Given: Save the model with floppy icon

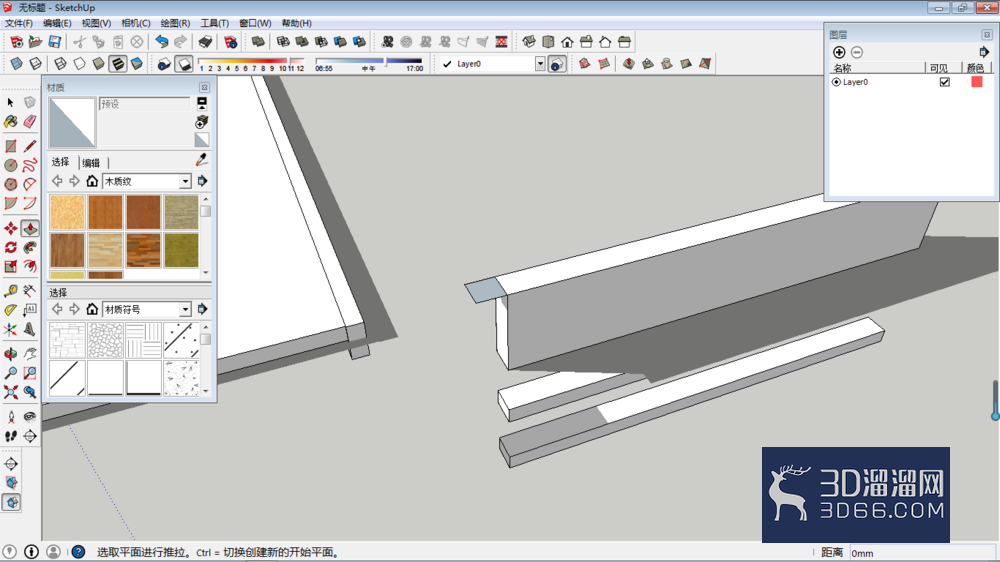Looking at the screenshot, I should tap(55, 42).
